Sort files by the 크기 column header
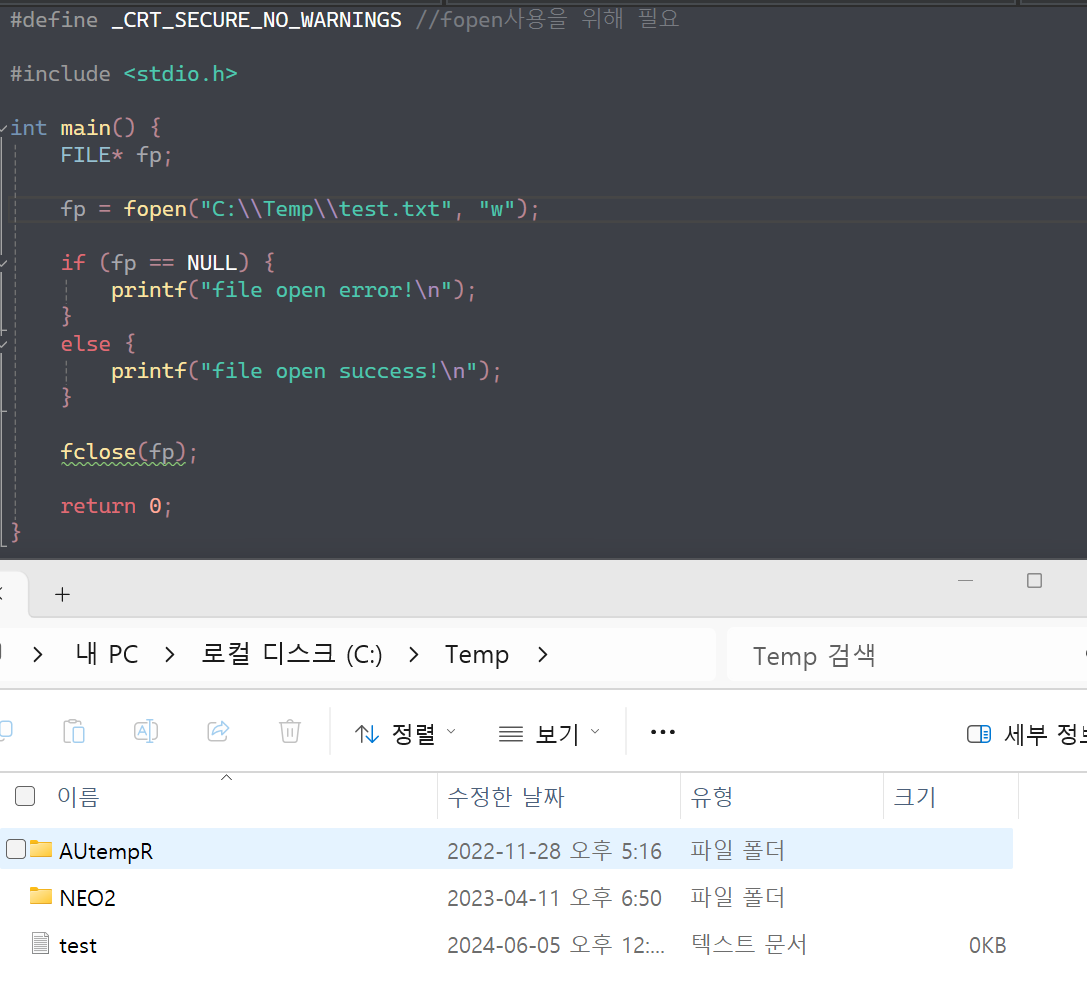Image resolution: width=1087 pixels, height=1000 pixels. (x=951, y=796)
